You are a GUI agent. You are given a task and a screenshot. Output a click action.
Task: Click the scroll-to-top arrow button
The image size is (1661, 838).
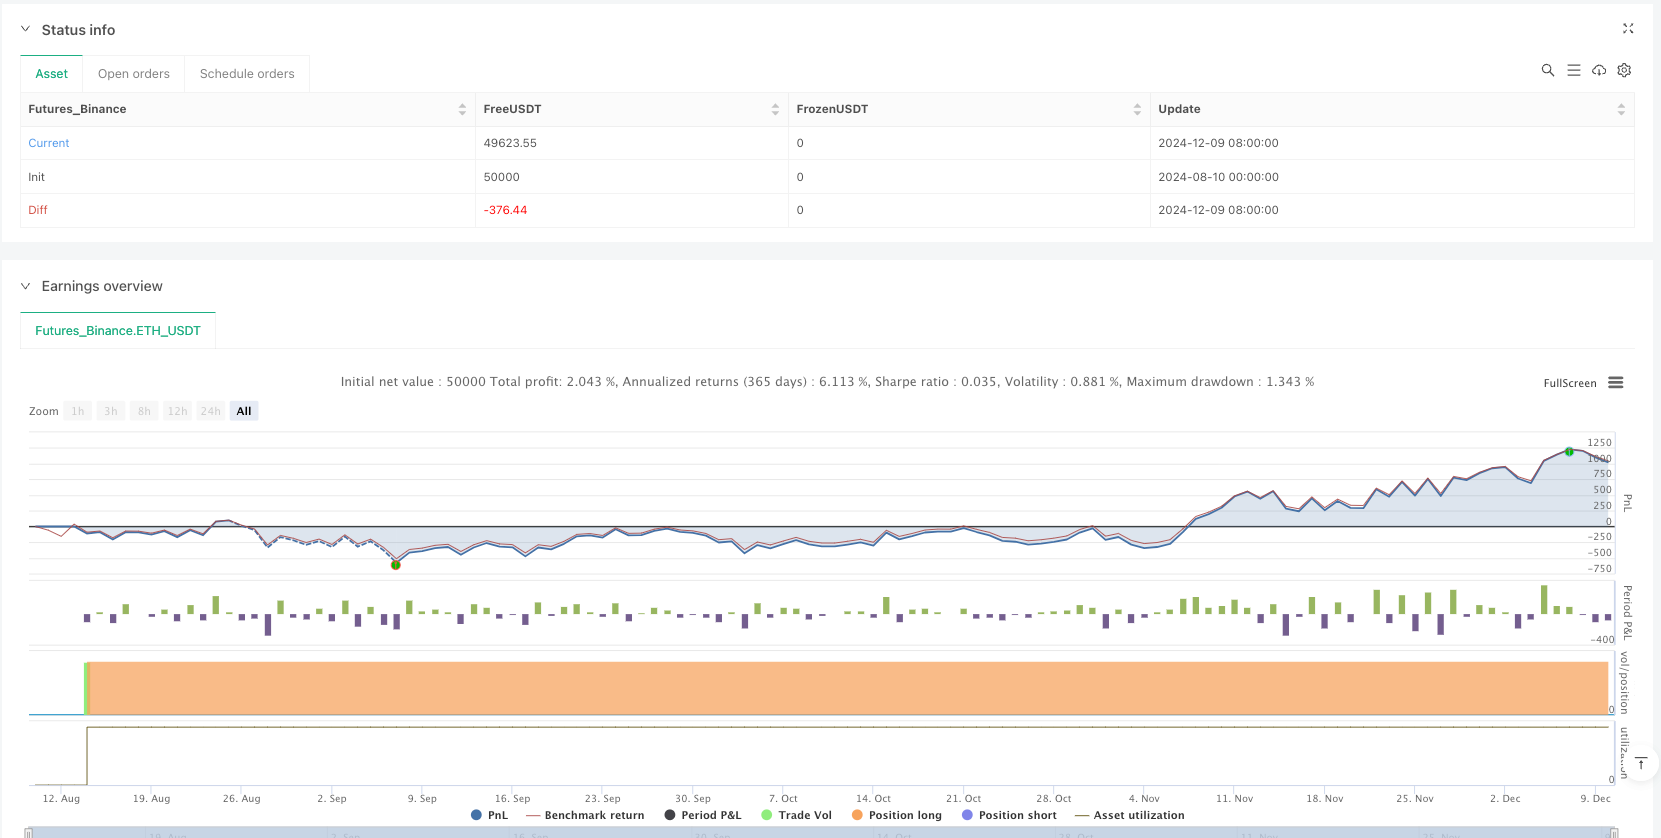pyautogui.click(x=1640, y=763)
